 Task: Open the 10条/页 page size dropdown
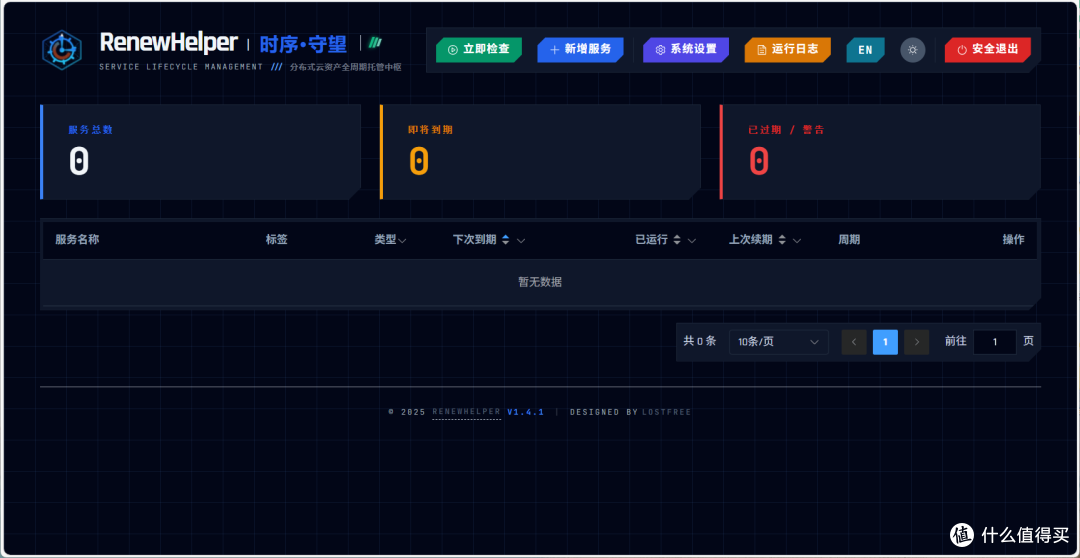[x=778, y=342]
